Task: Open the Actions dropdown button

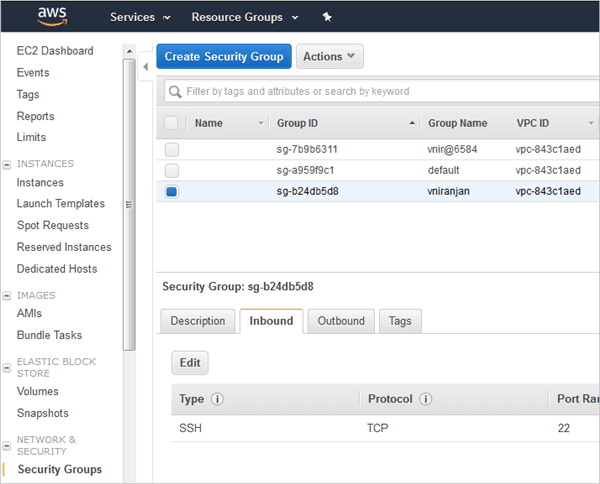Action: click(x=329, y=57)
